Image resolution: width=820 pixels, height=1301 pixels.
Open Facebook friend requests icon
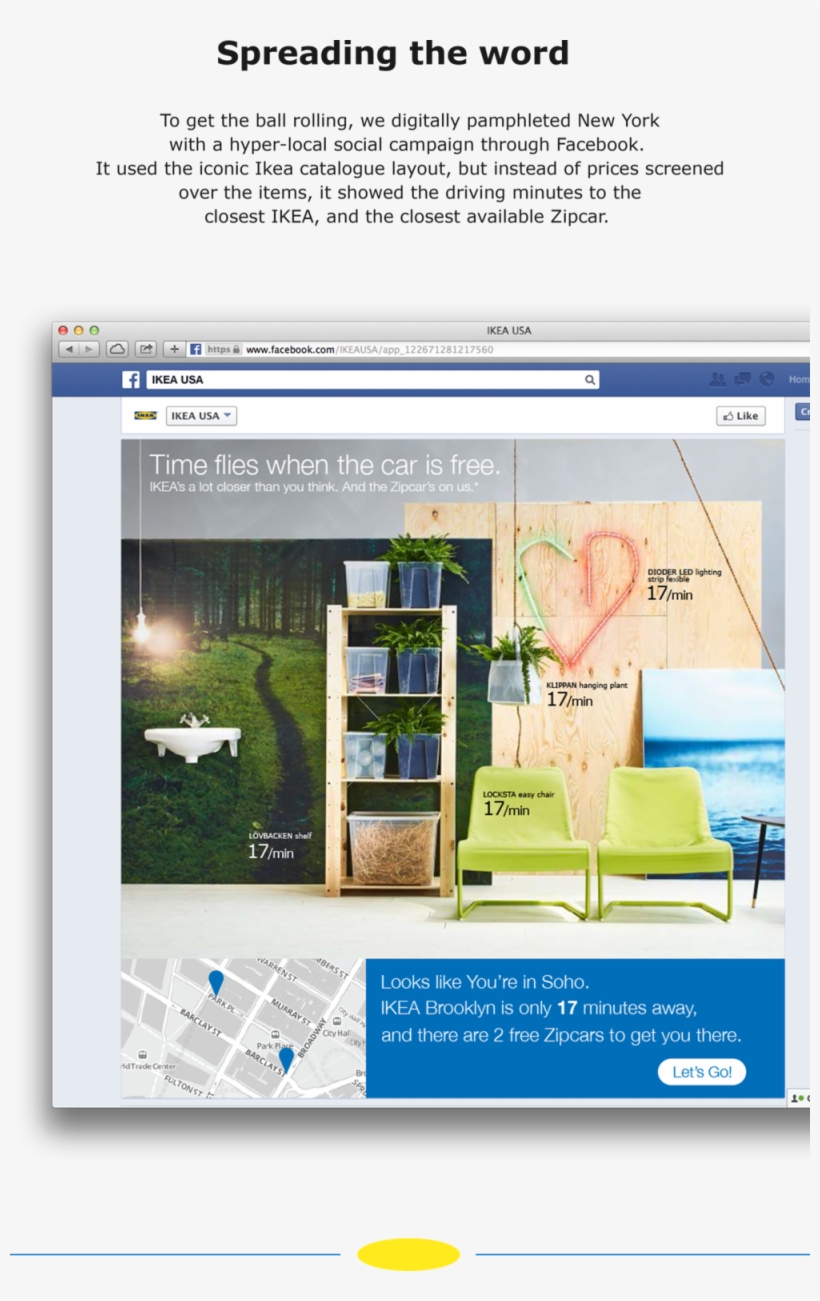click(x=717, y=379)
